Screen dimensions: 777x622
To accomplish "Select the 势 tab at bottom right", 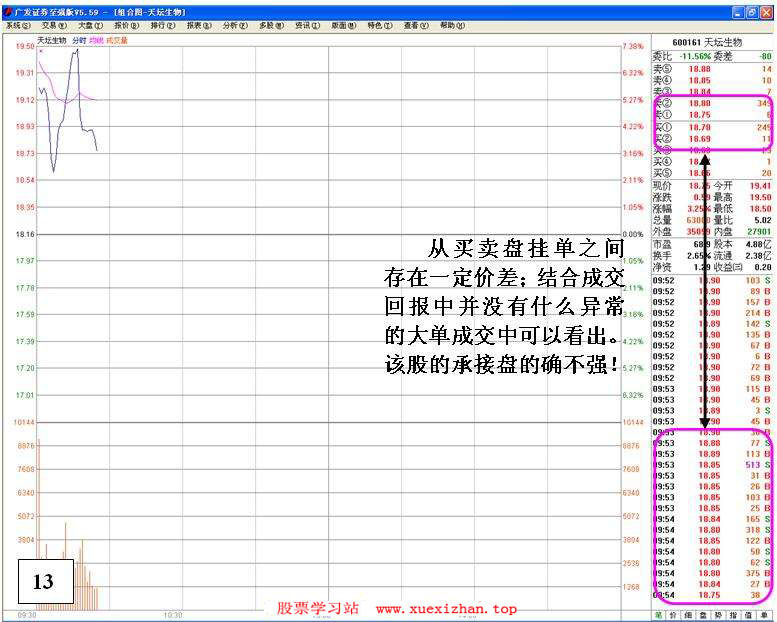I will click(719, 616).
